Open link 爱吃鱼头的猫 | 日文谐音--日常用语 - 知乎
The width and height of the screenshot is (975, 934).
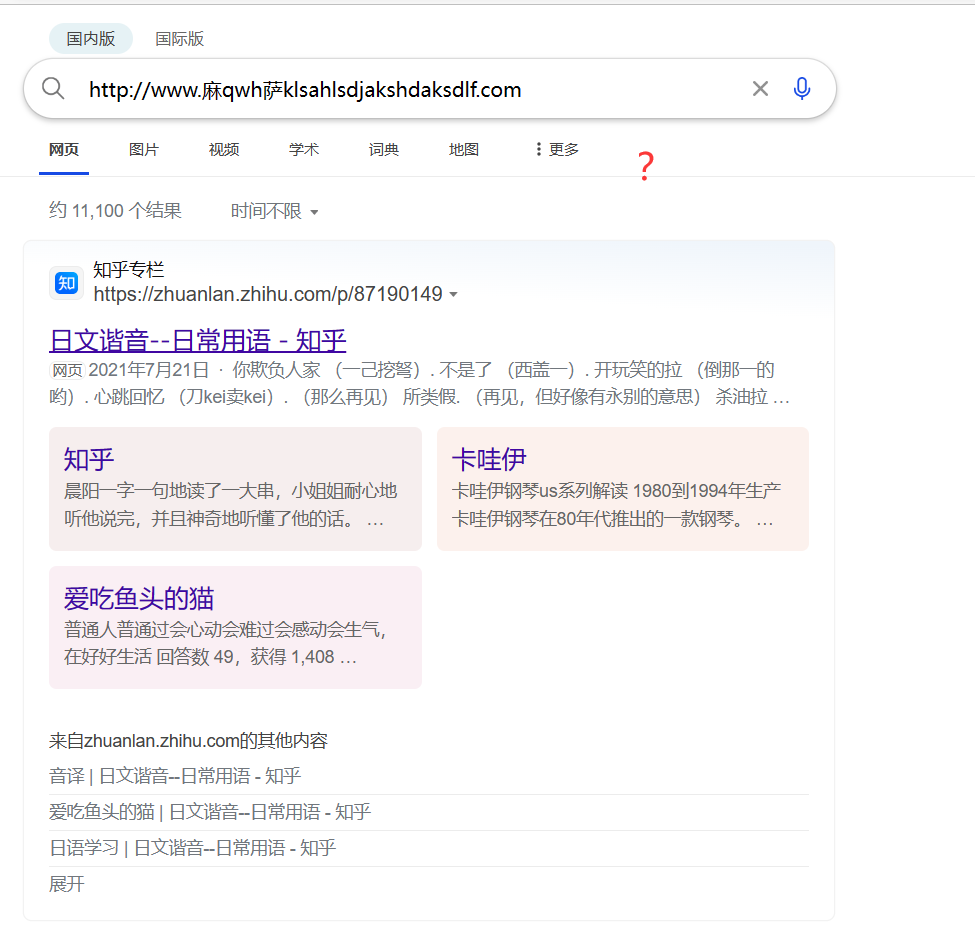210,811
